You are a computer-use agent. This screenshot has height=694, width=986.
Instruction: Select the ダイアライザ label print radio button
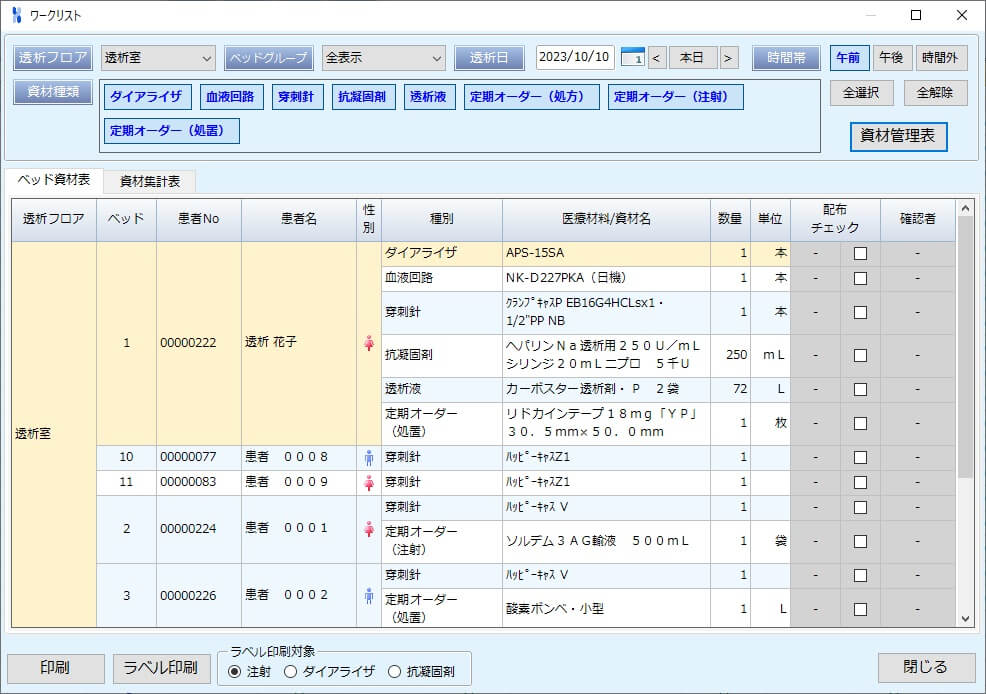(291, 671)
